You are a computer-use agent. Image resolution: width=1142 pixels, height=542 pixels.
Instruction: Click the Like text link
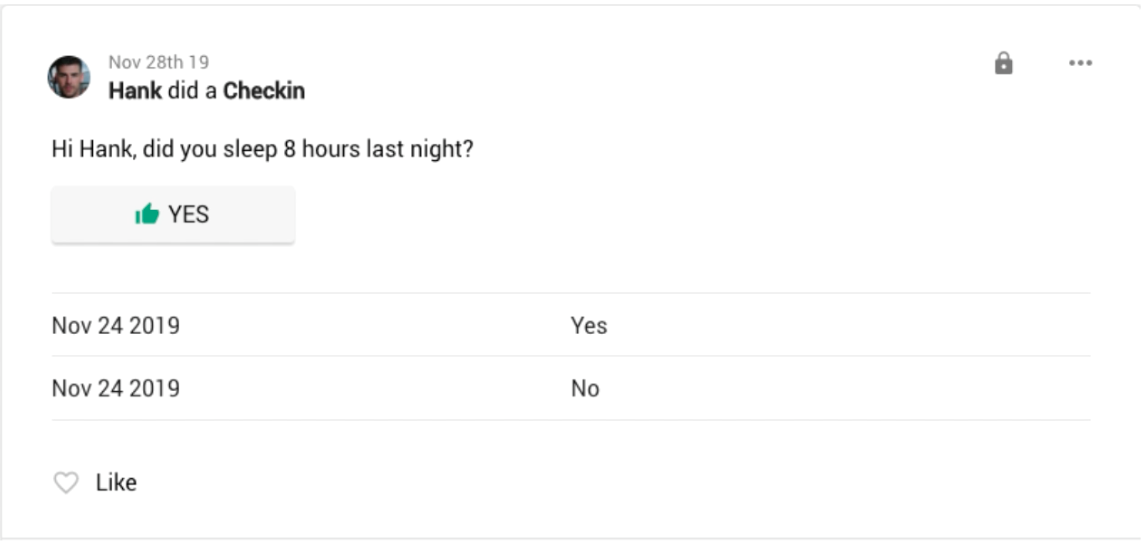coord(116,483)
